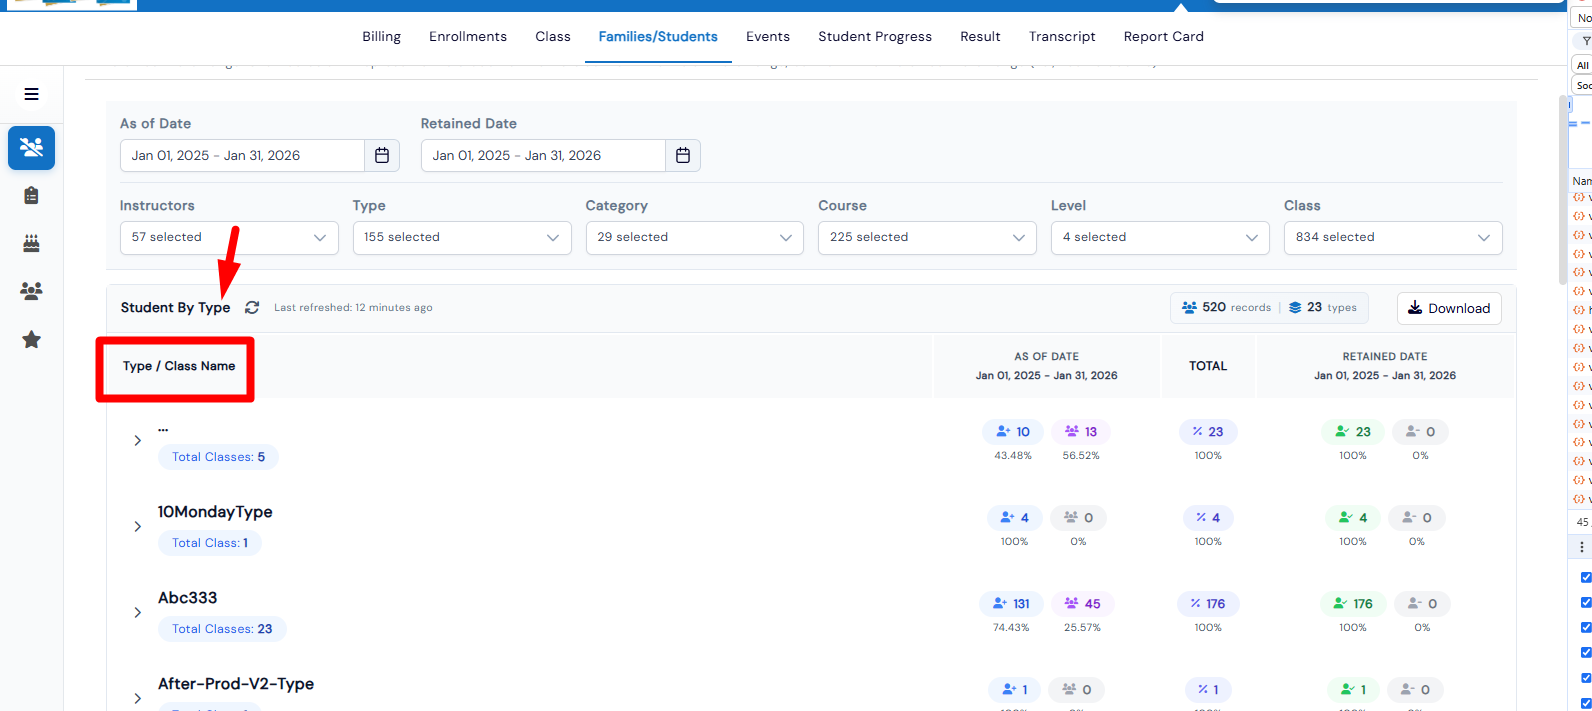Open the birthday cake sidebar icon
The image size is (1592, 711).
(x=32, y=243)
